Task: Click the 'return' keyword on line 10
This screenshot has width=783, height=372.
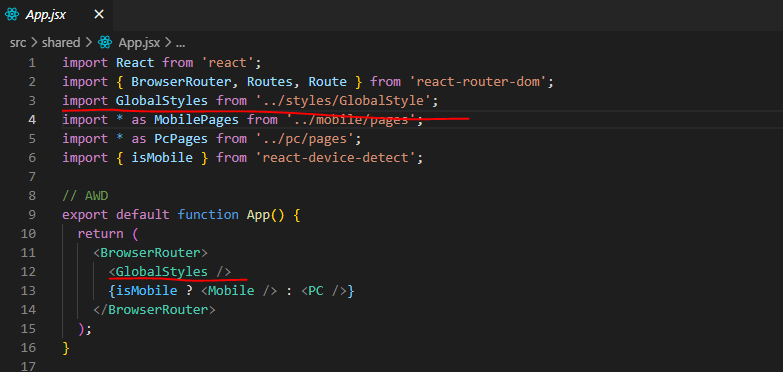Action: pos(100,234)
